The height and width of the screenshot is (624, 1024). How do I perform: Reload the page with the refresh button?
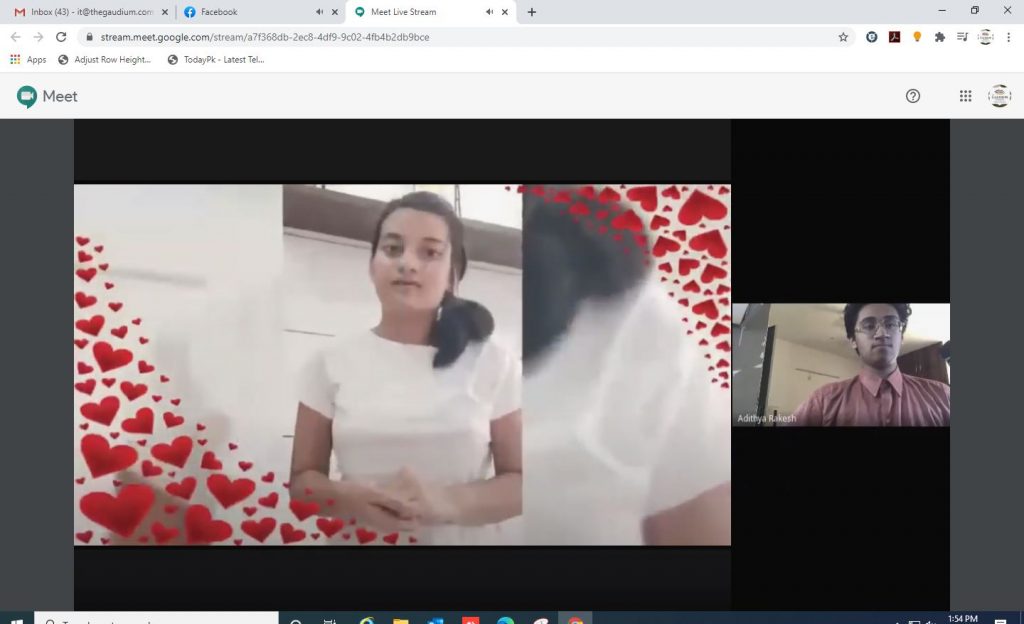(61, 37)
